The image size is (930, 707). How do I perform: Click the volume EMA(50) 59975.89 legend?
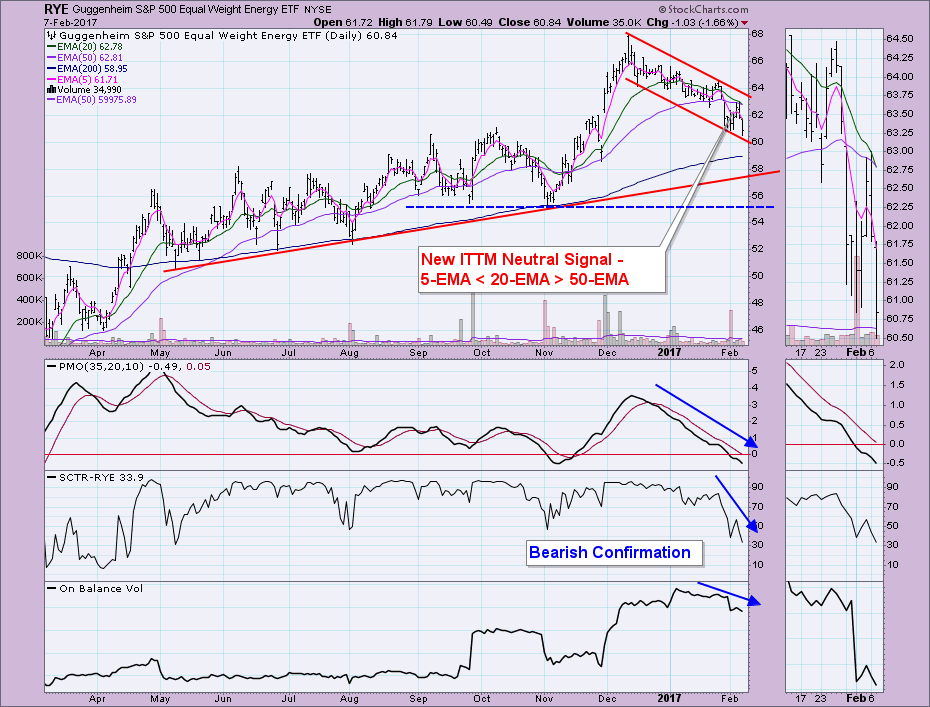point(92,100)
